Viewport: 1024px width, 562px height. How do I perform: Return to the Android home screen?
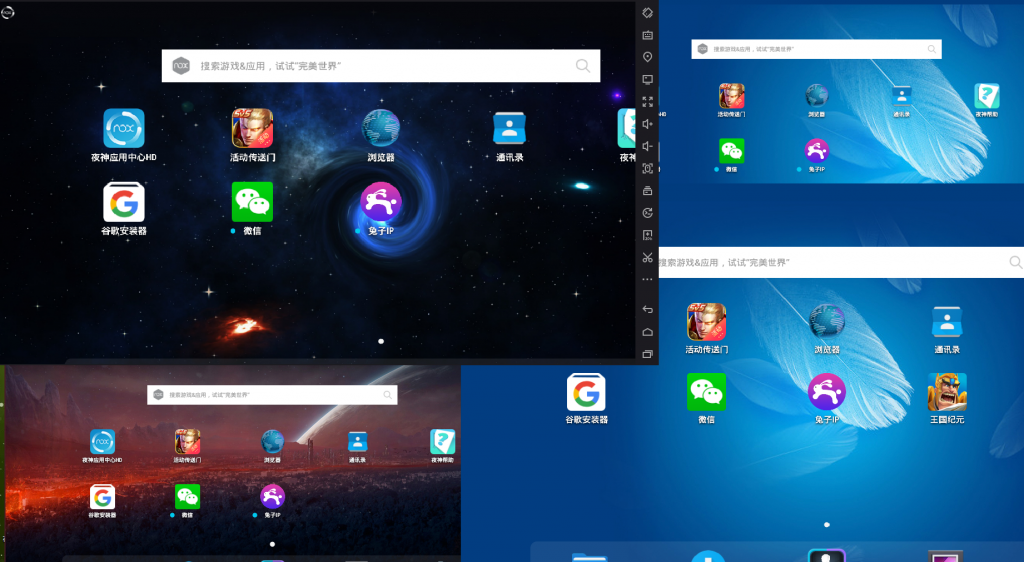click(x=647, y=332)
